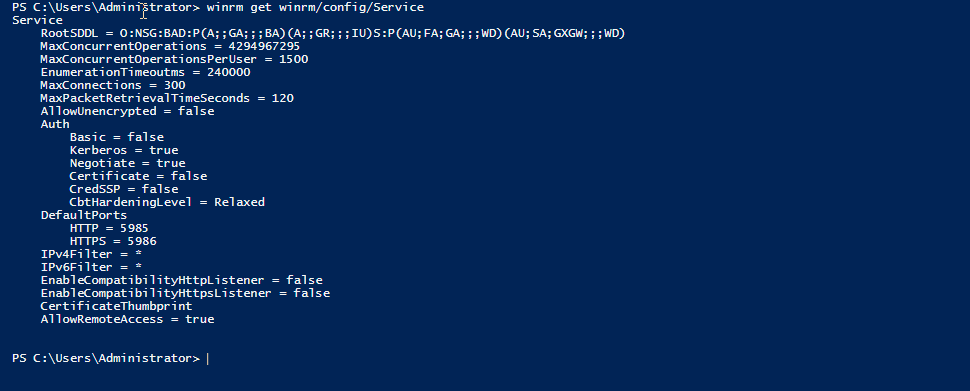Click the Negotiate = true line
Viewport: 970px width, 391px height.
pos(127,163)
